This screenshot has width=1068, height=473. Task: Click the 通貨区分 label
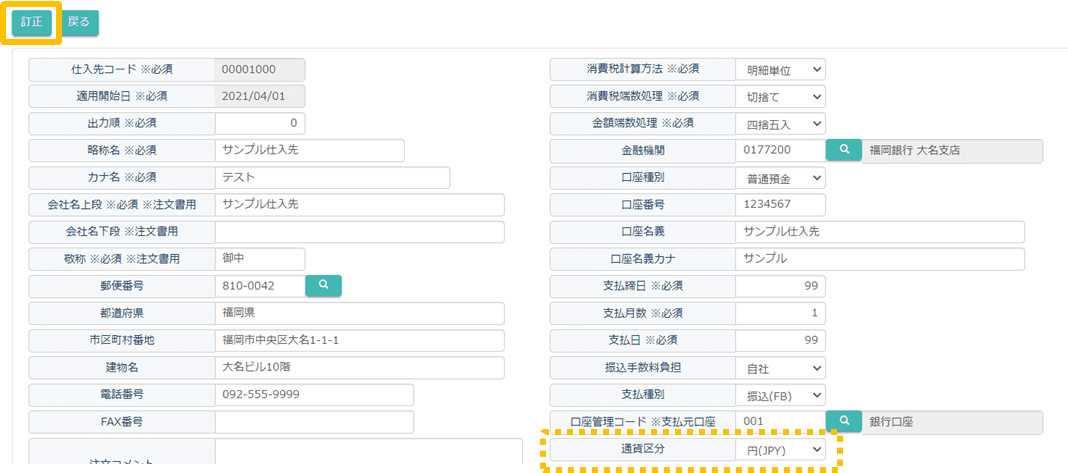643,450
